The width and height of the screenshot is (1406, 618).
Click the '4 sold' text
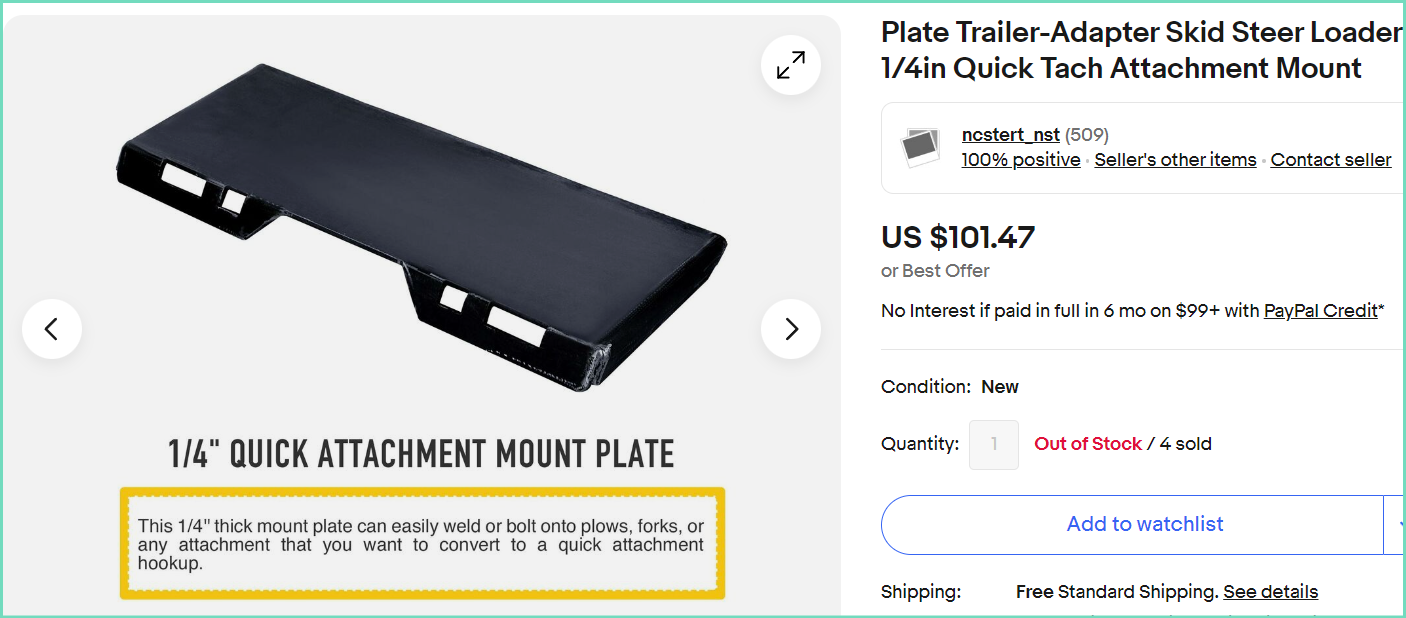tap(1185, 444)
